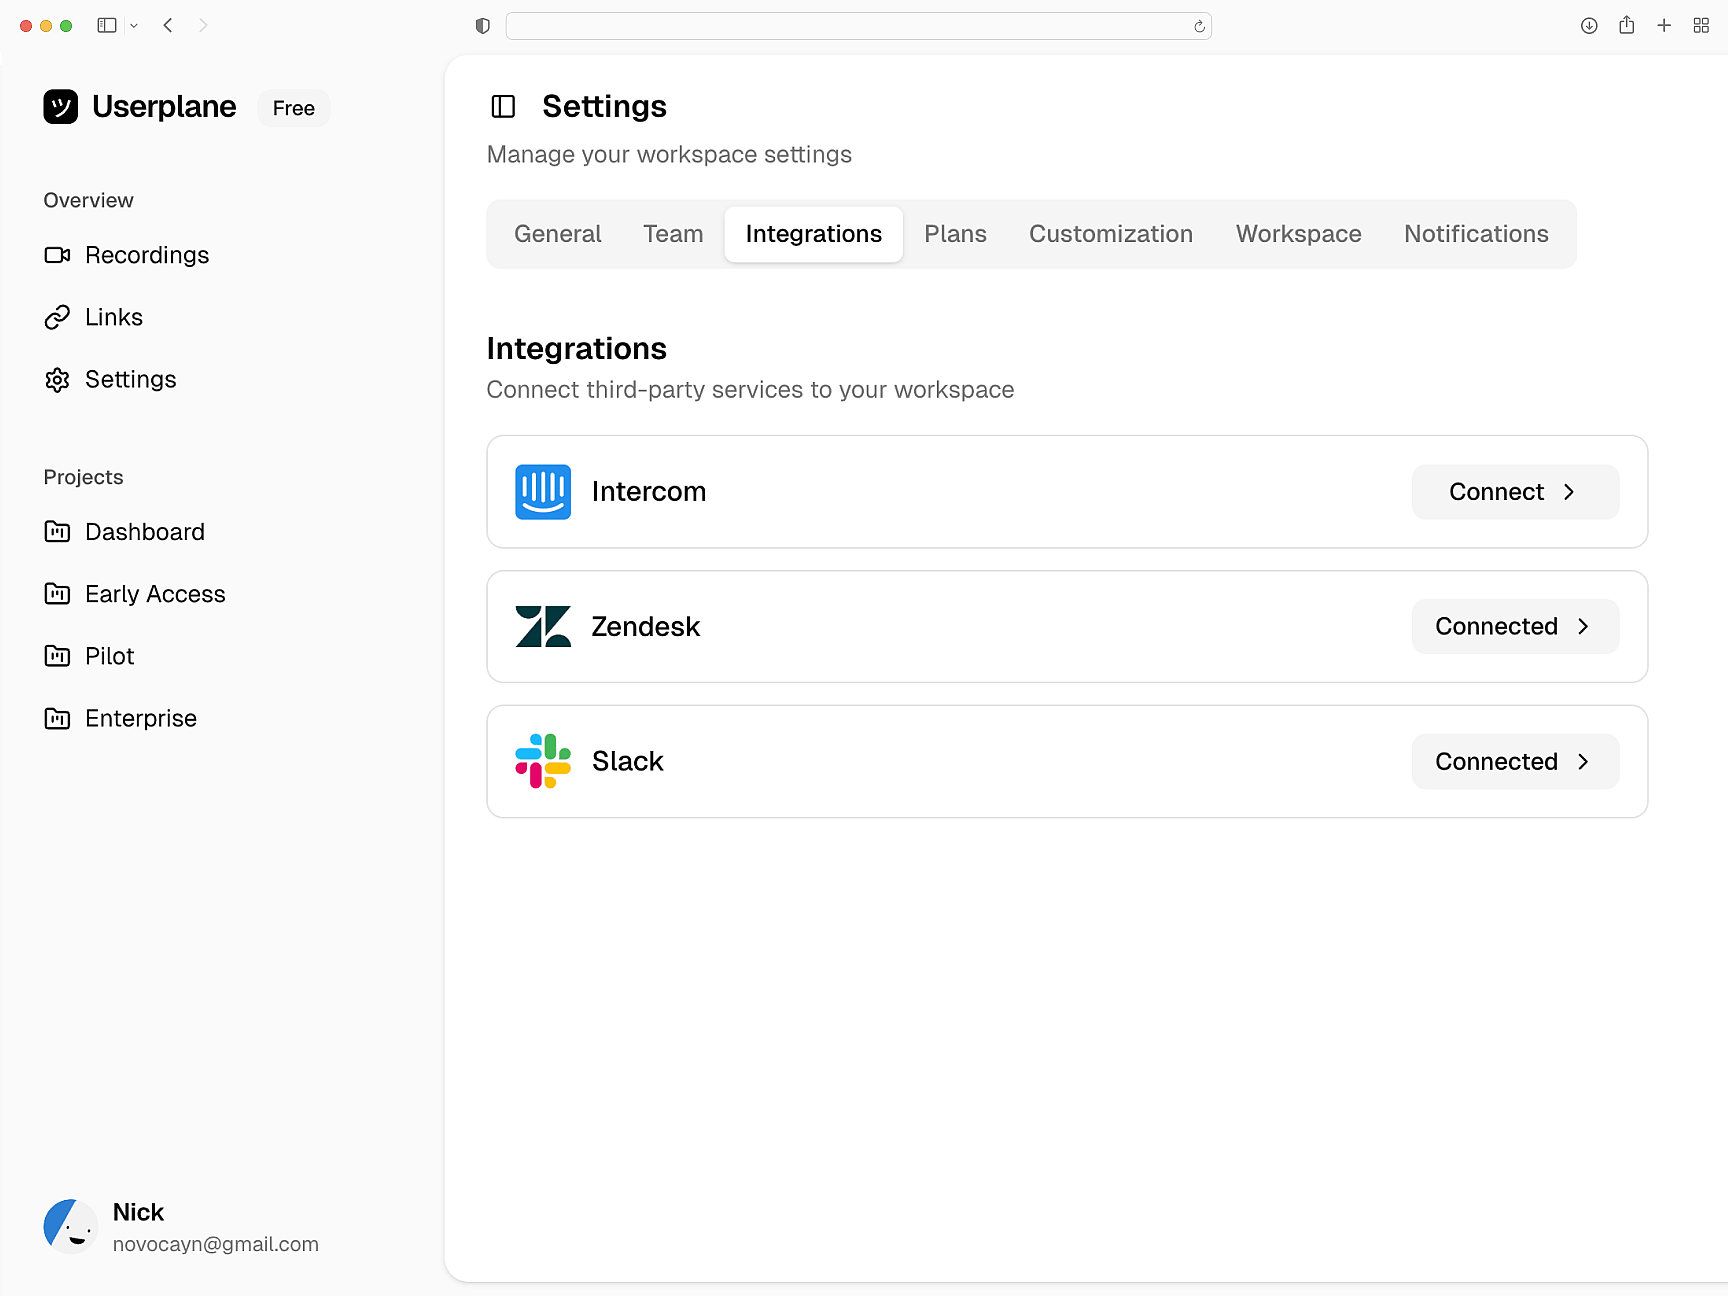
Task: Connect the Intercom integration
Action: point(1514,491)
